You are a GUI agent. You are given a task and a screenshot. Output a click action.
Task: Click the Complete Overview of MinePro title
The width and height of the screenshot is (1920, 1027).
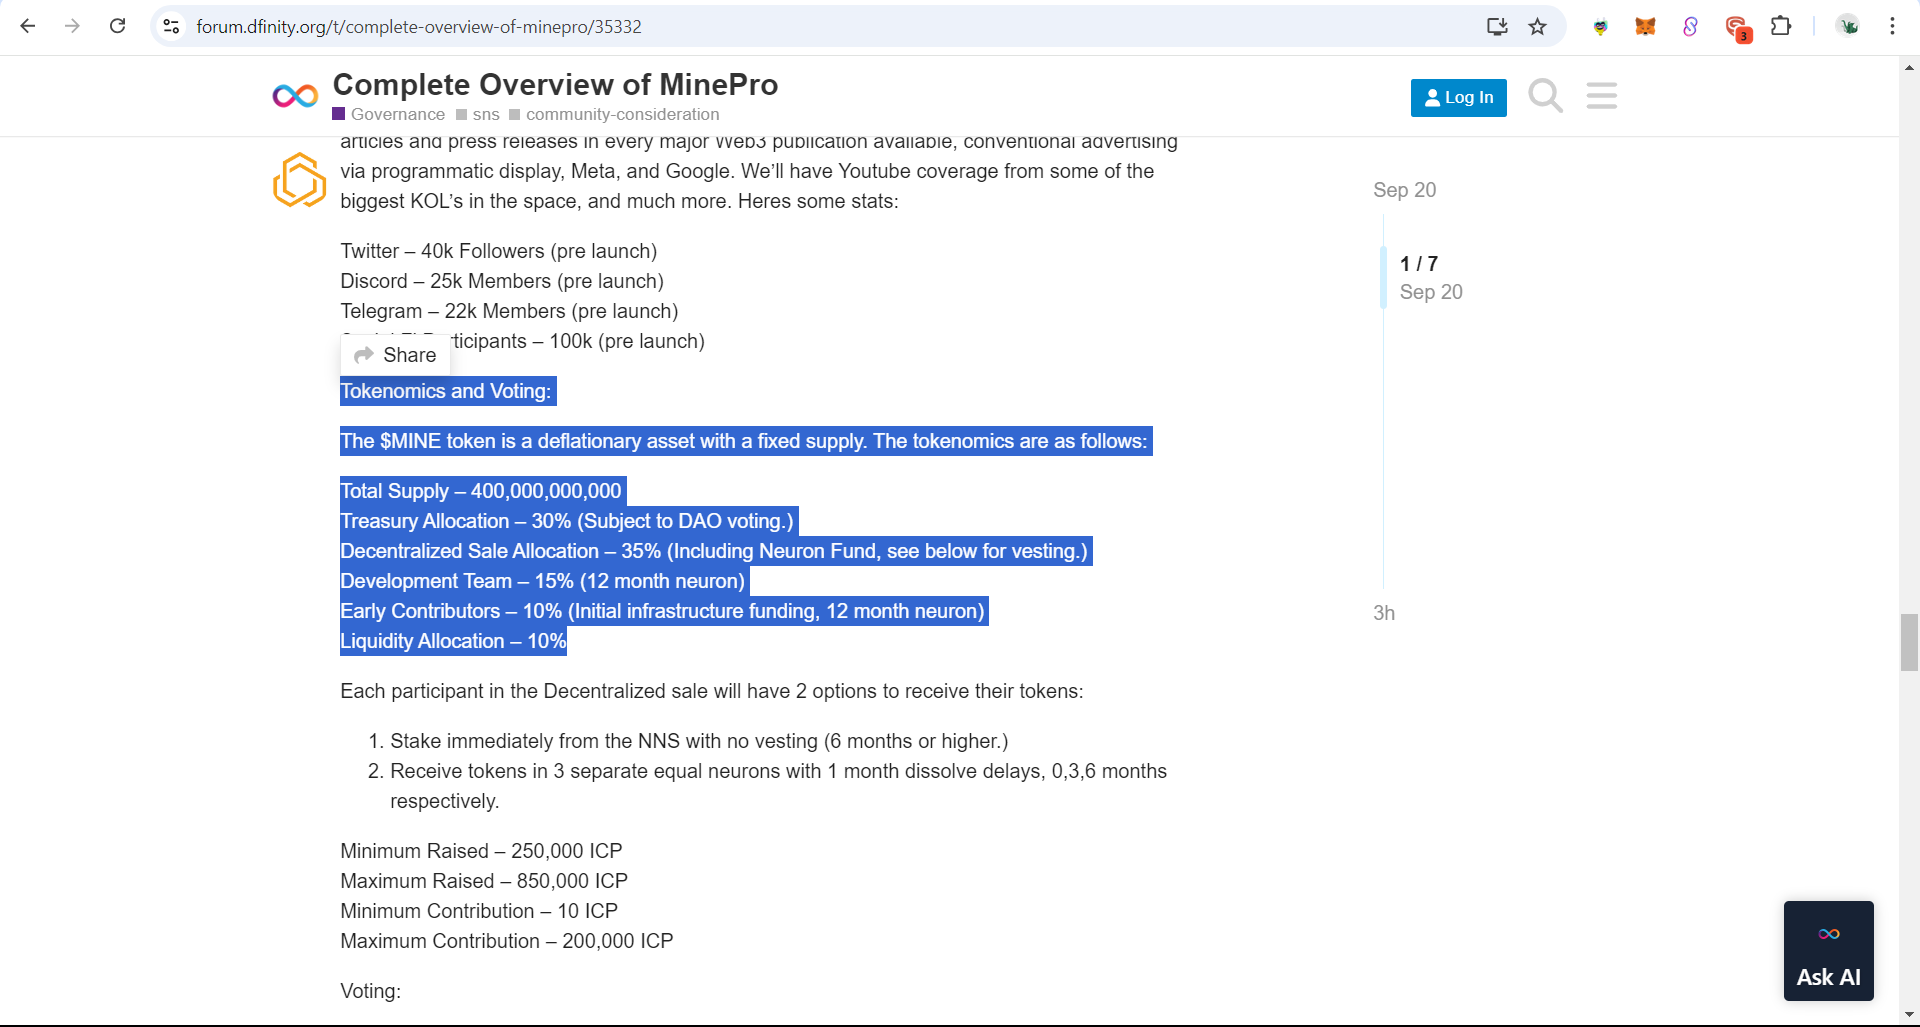[x=555, y=84]
